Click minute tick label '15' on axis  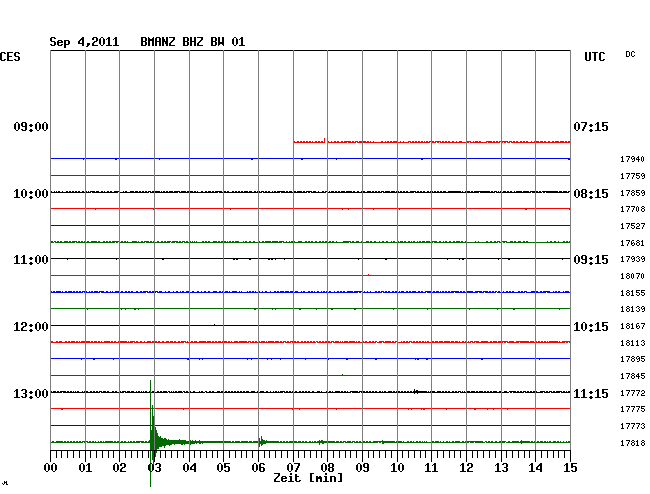tap(570, 467)
